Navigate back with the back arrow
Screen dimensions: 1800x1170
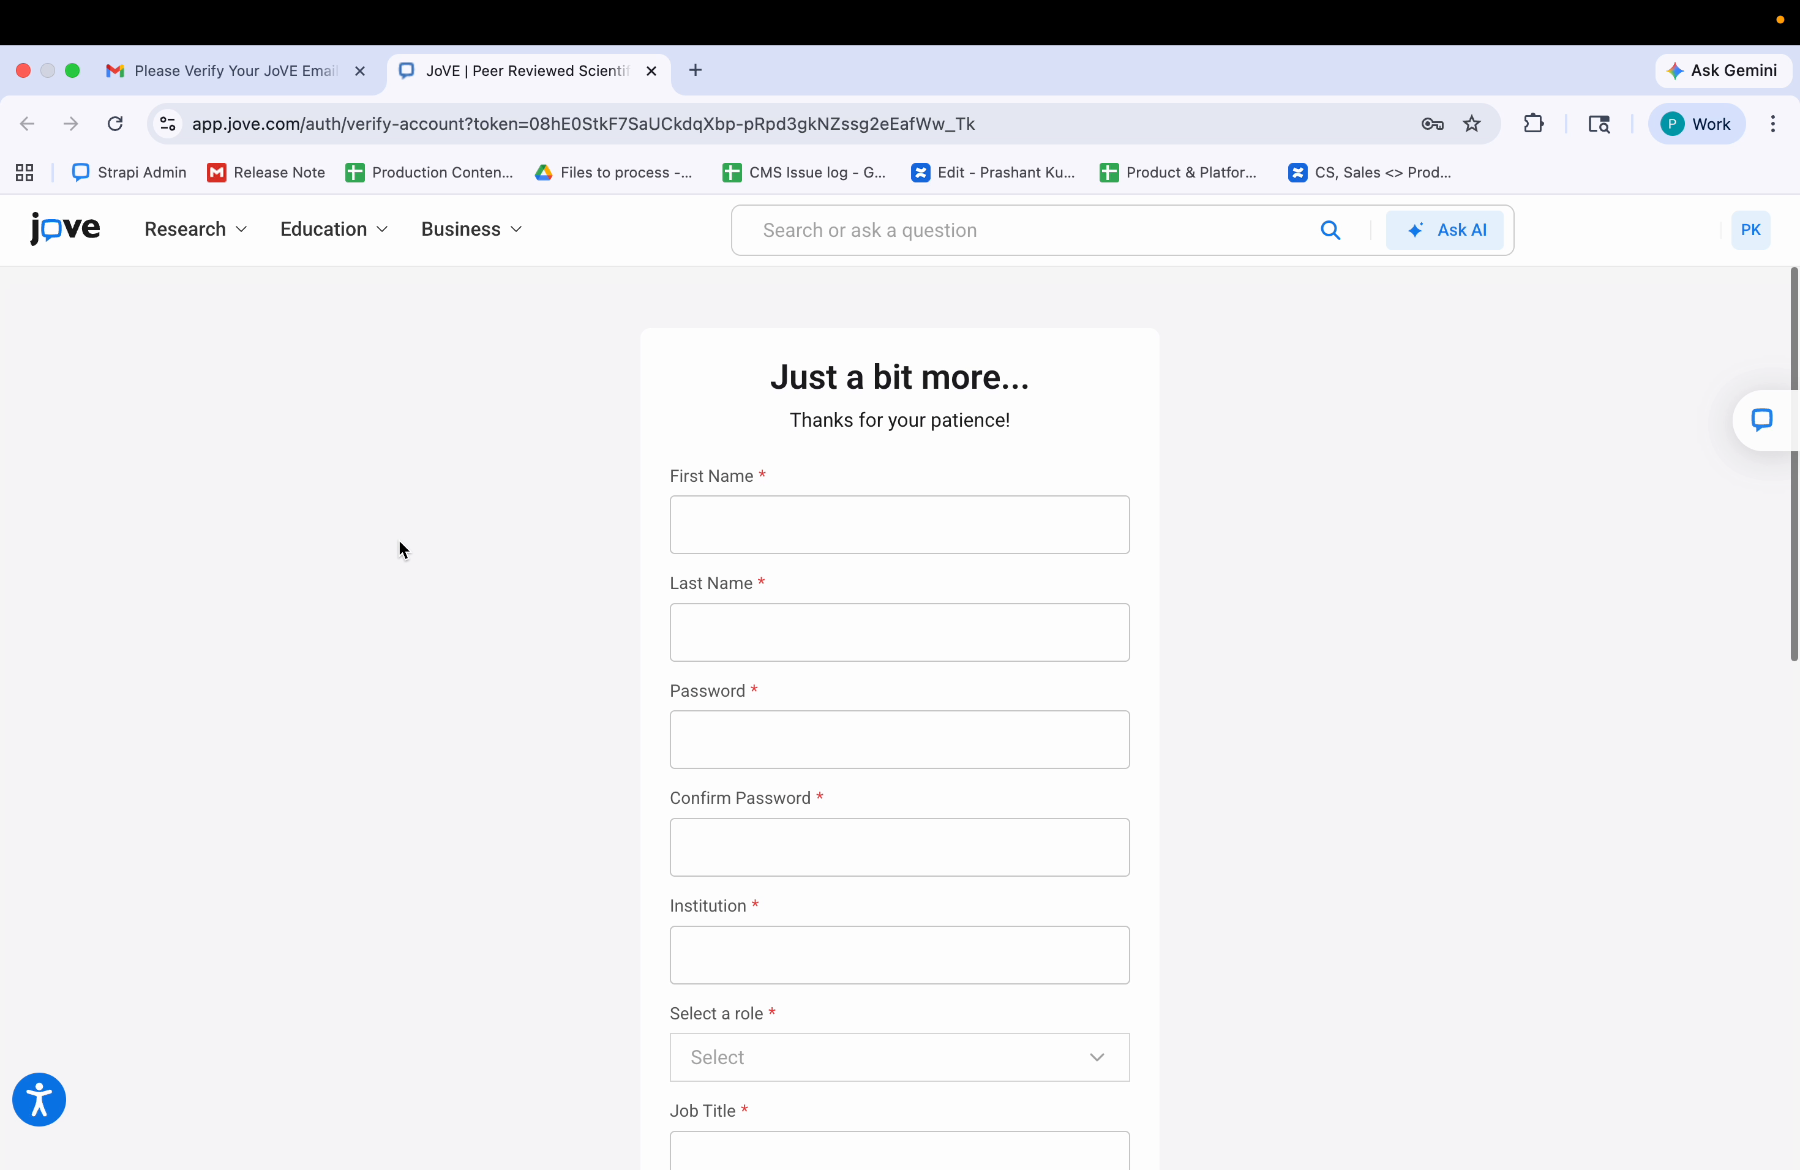click(x=27, y=123)
